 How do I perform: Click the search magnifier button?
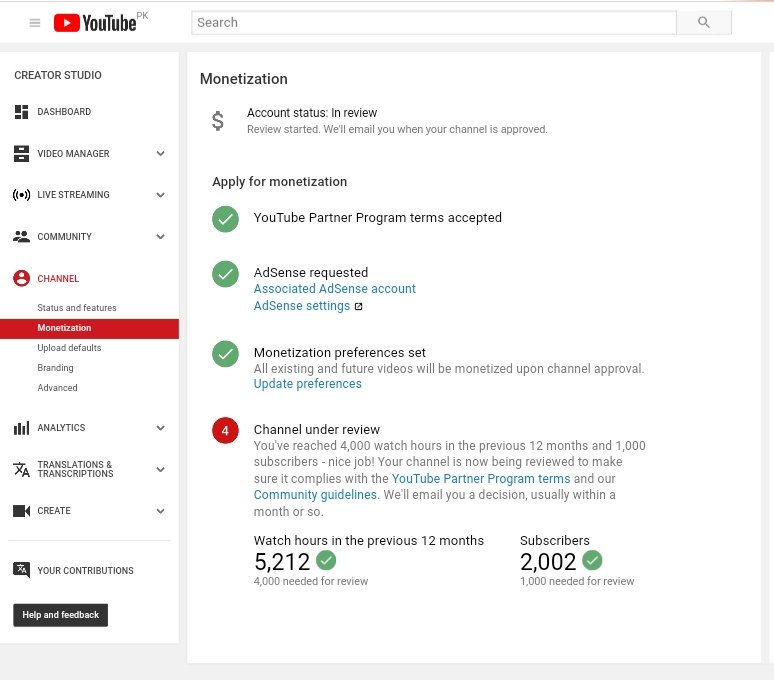click(x=703, y=22)
